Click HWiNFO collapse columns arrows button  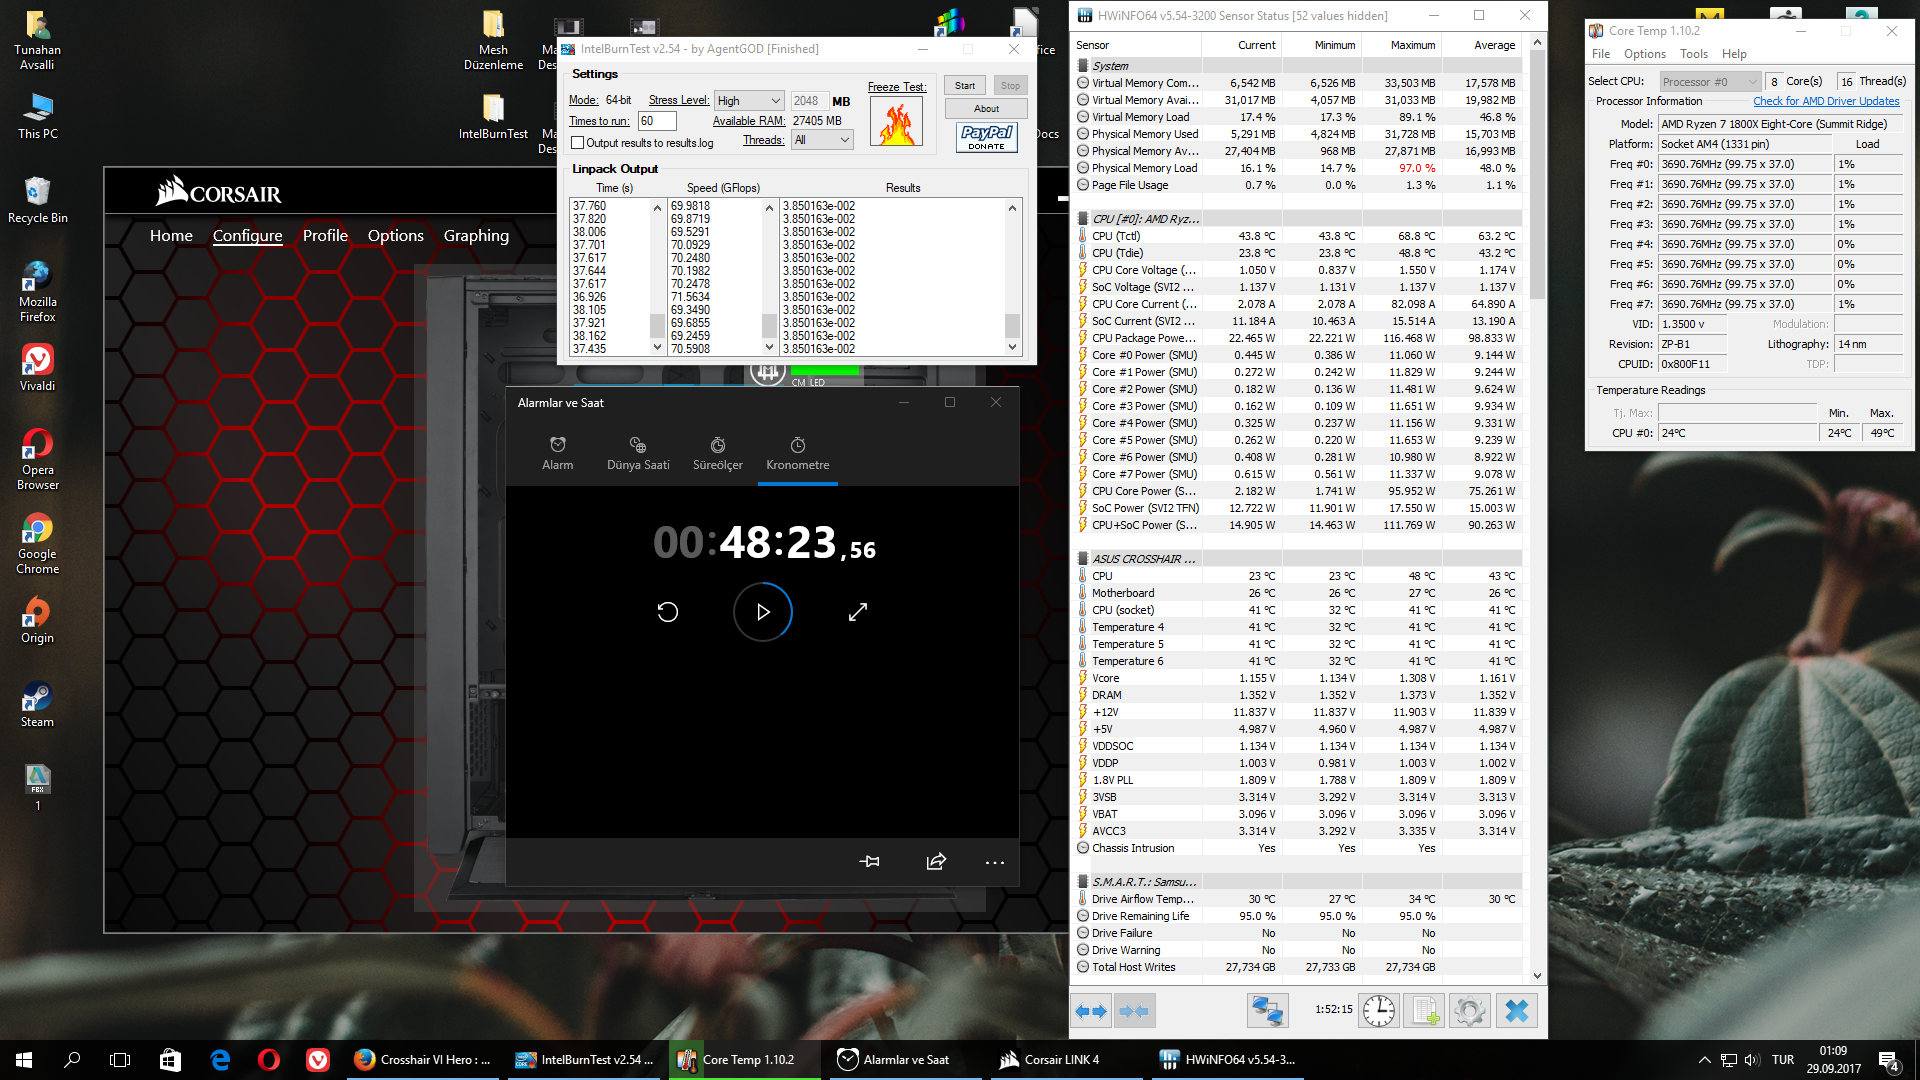[1135, 1011]
